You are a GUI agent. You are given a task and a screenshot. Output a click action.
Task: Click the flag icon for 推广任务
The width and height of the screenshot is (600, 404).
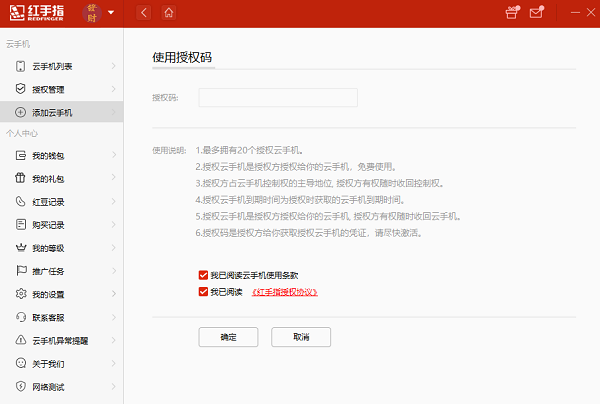pos(21,270)
